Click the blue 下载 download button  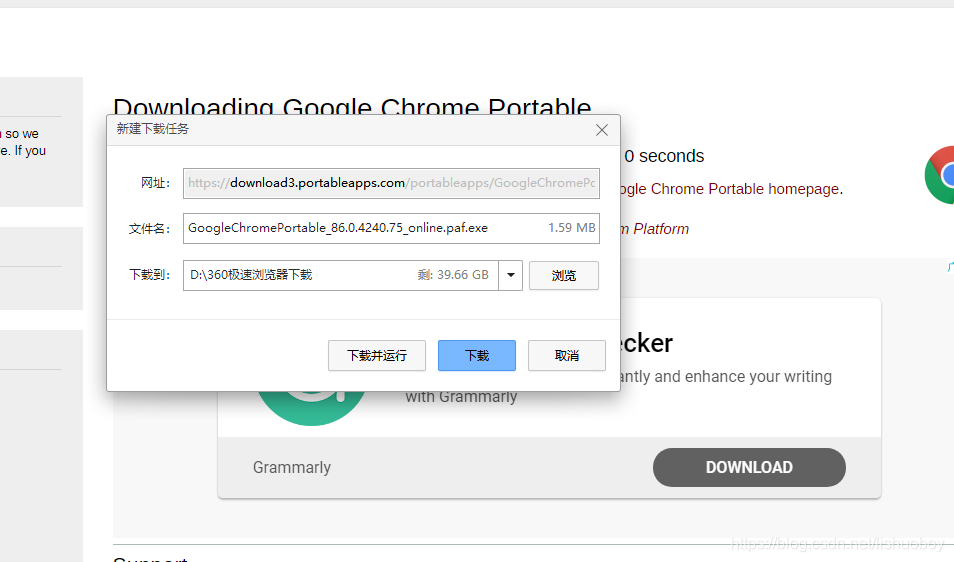(x=476, y=355)
